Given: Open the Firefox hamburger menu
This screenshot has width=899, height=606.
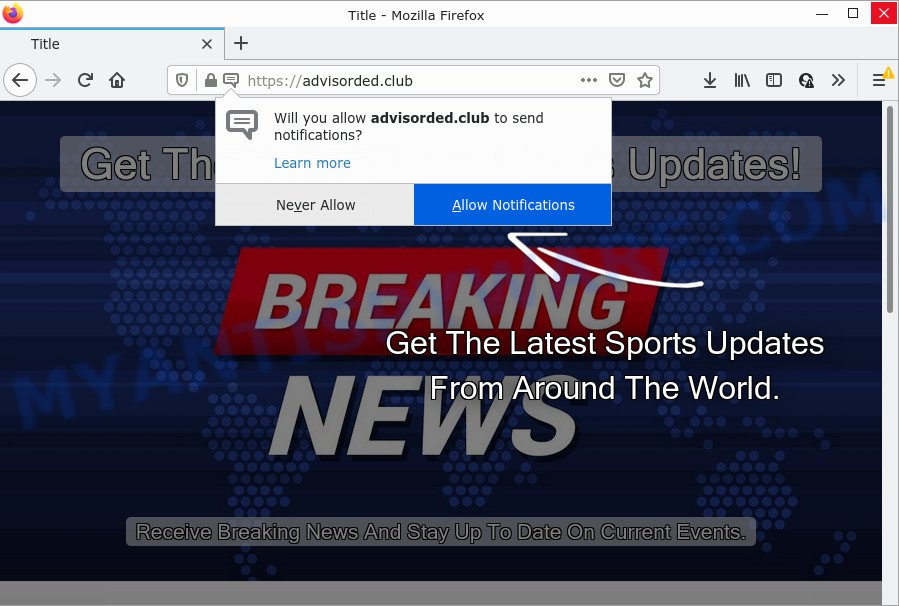Looking at the screenshot, I should [x=880, y=80].
